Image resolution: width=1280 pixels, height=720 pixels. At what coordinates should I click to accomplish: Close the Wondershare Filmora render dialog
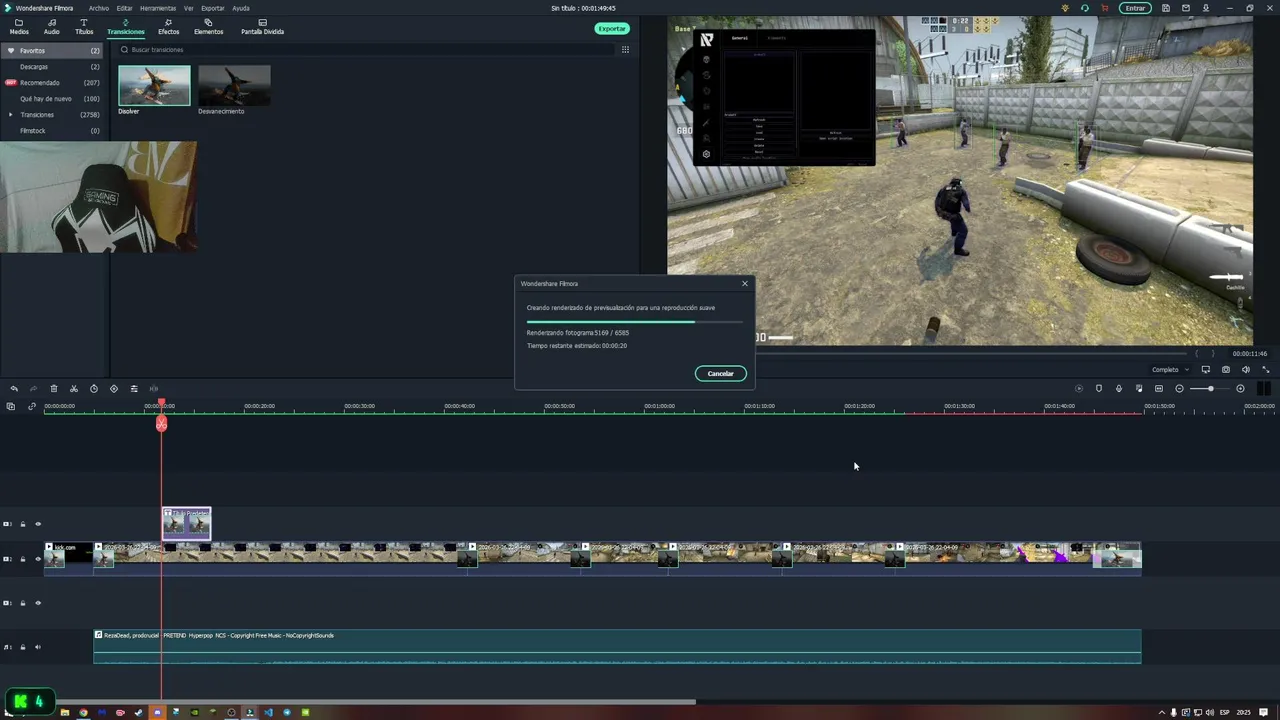click(744, 283)
